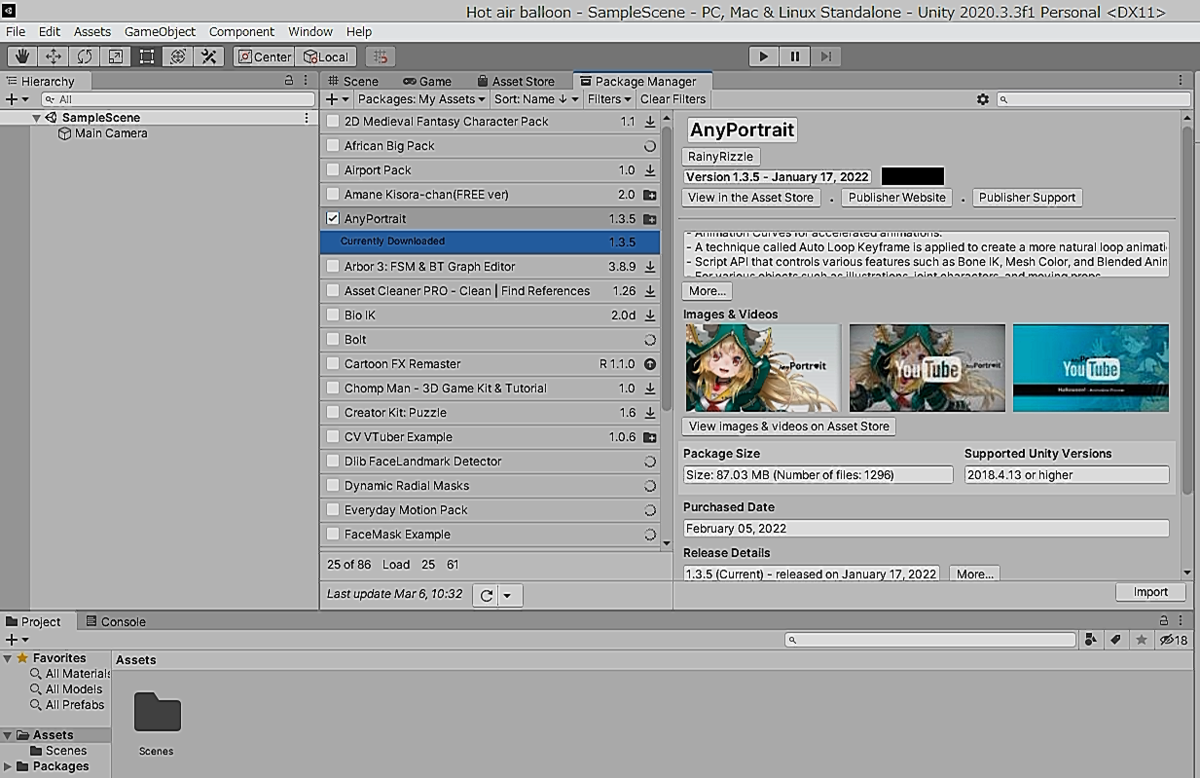Download the Airport Pack
The image size is (1200, 778).
point(650,170)
